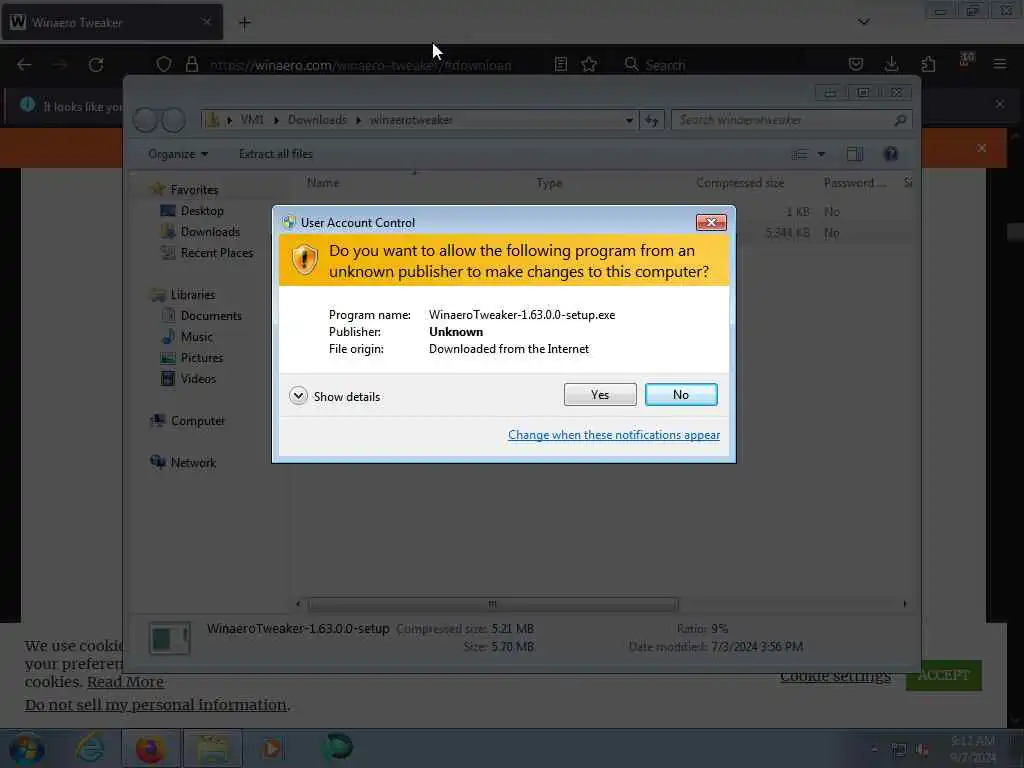Accept cookies with the ACCEPT button

coord(943,675)
